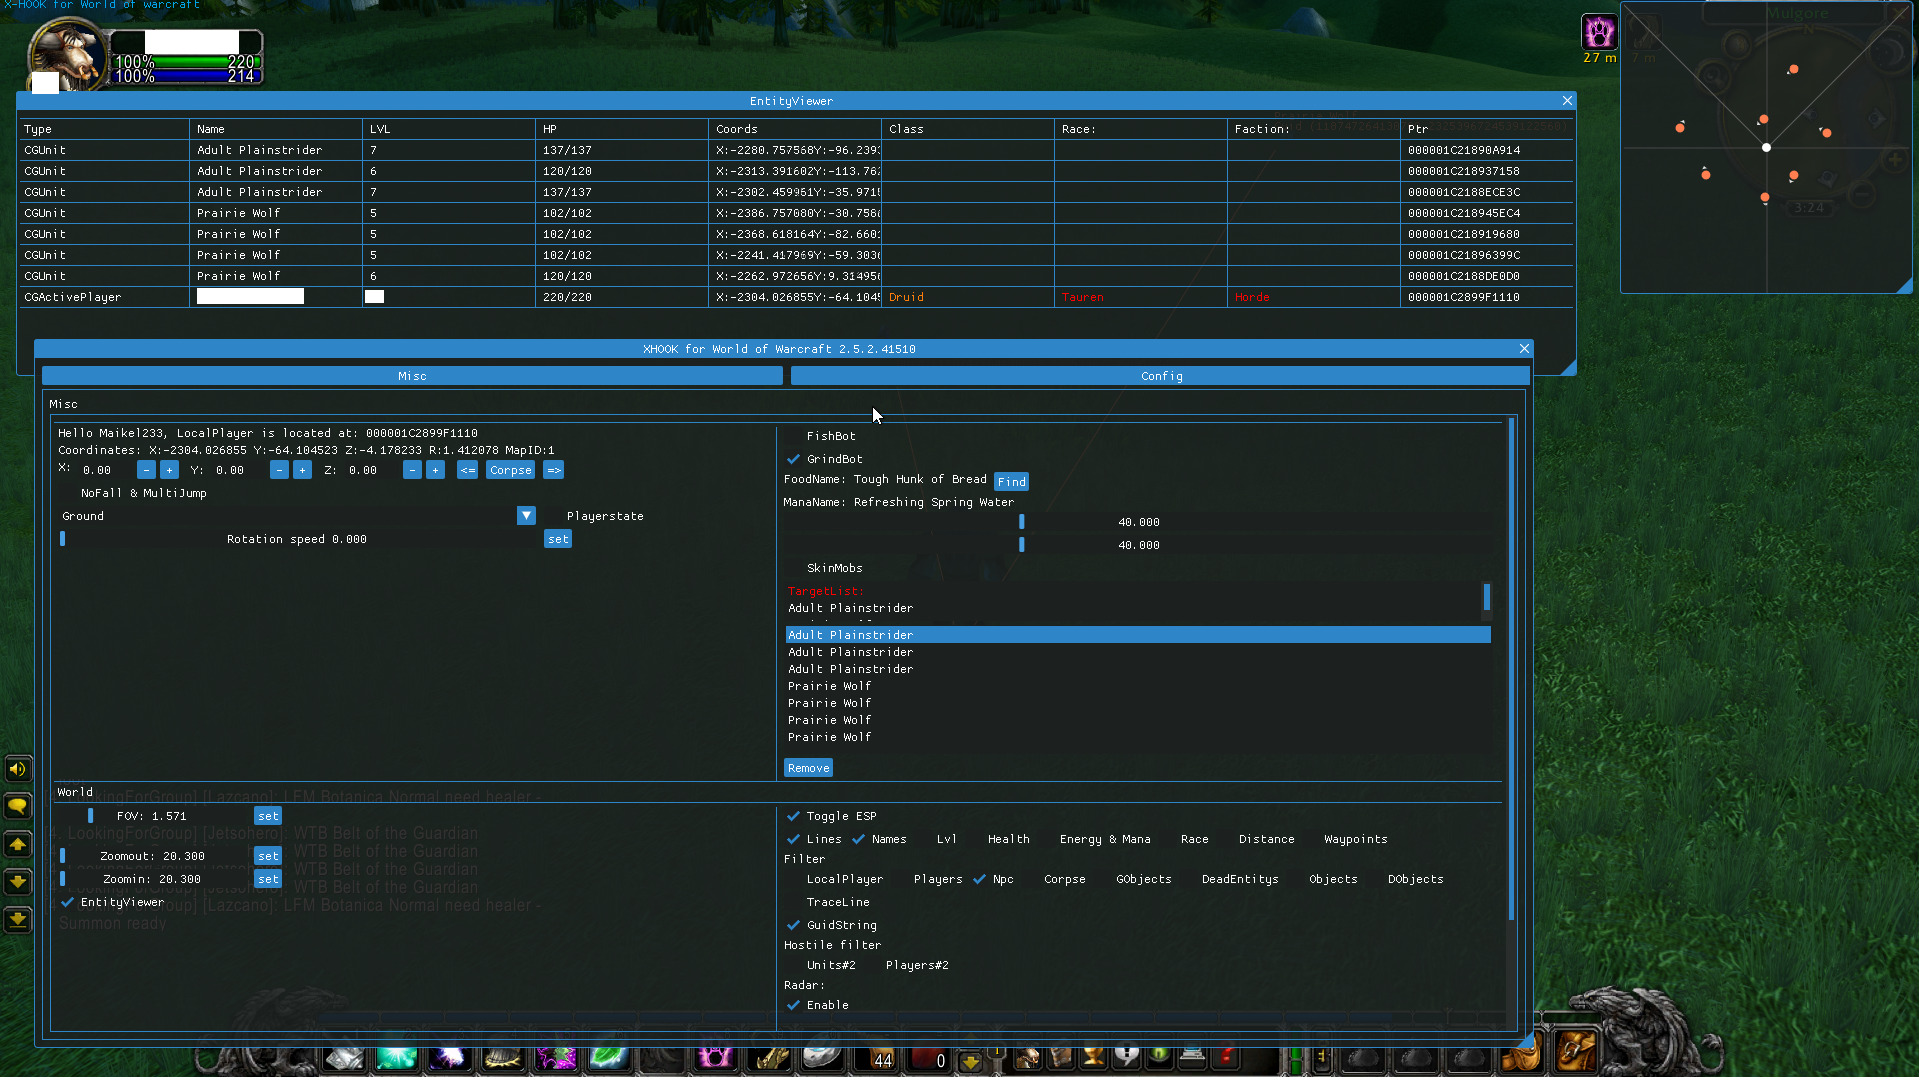
Task: Click the minimap zoom-in plus button
Action: tap(1894, 160)
